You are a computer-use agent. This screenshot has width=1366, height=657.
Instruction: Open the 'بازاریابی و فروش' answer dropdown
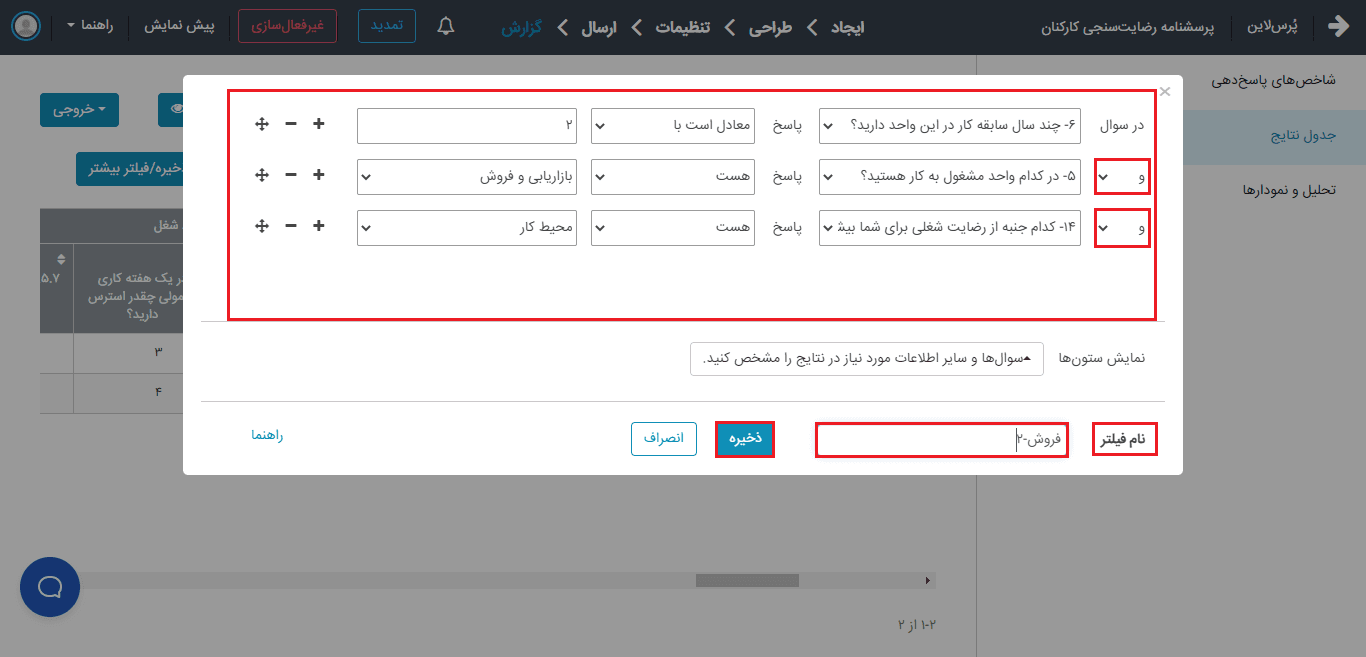pos(466,176)
